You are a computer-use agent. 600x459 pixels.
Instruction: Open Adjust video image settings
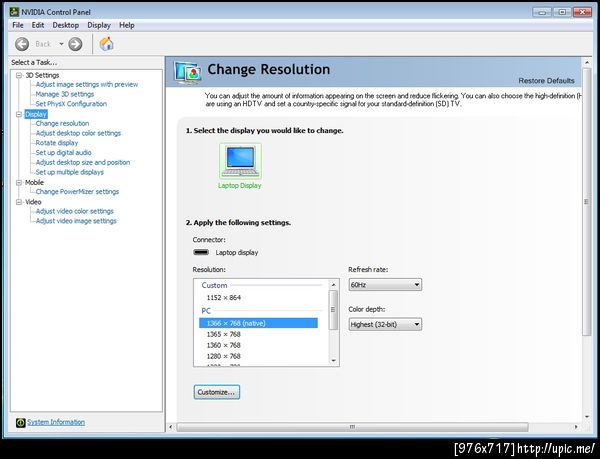tap(76, 221)
